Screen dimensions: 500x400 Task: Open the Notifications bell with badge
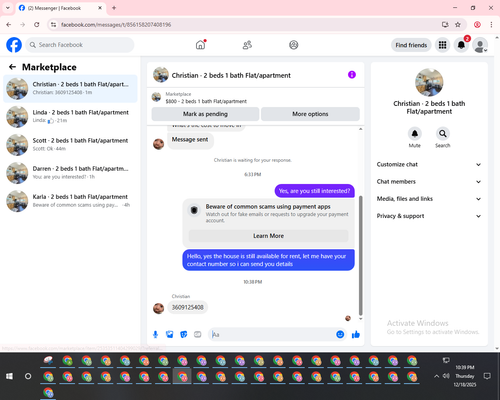[x=461, y=45]
